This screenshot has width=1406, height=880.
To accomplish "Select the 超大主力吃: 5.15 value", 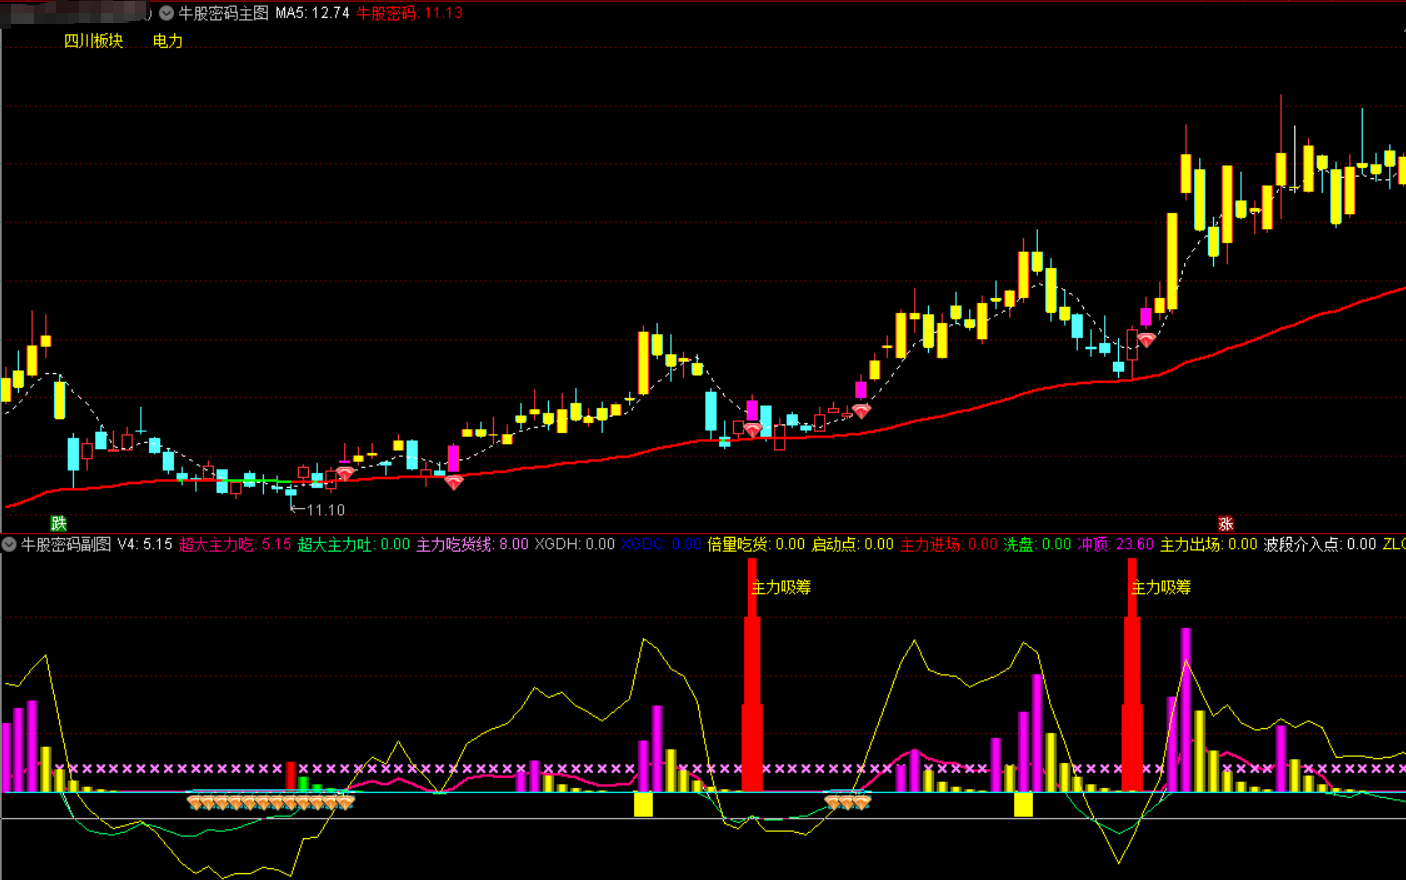I will [x=235, y=544].
